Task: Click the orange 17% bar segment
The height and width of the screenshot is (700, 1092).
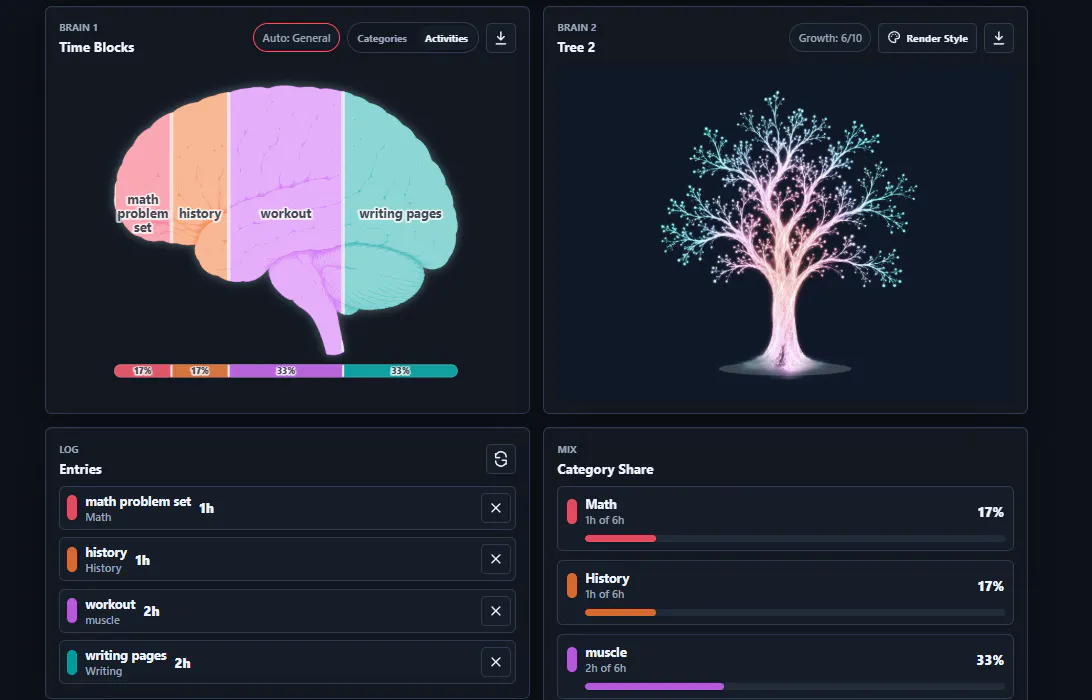Action: [x=200, y=371]
